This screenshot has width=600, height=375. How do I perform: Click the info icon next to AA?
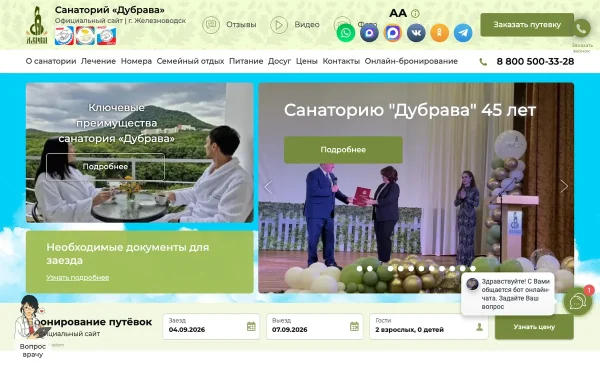pos(415,14)
